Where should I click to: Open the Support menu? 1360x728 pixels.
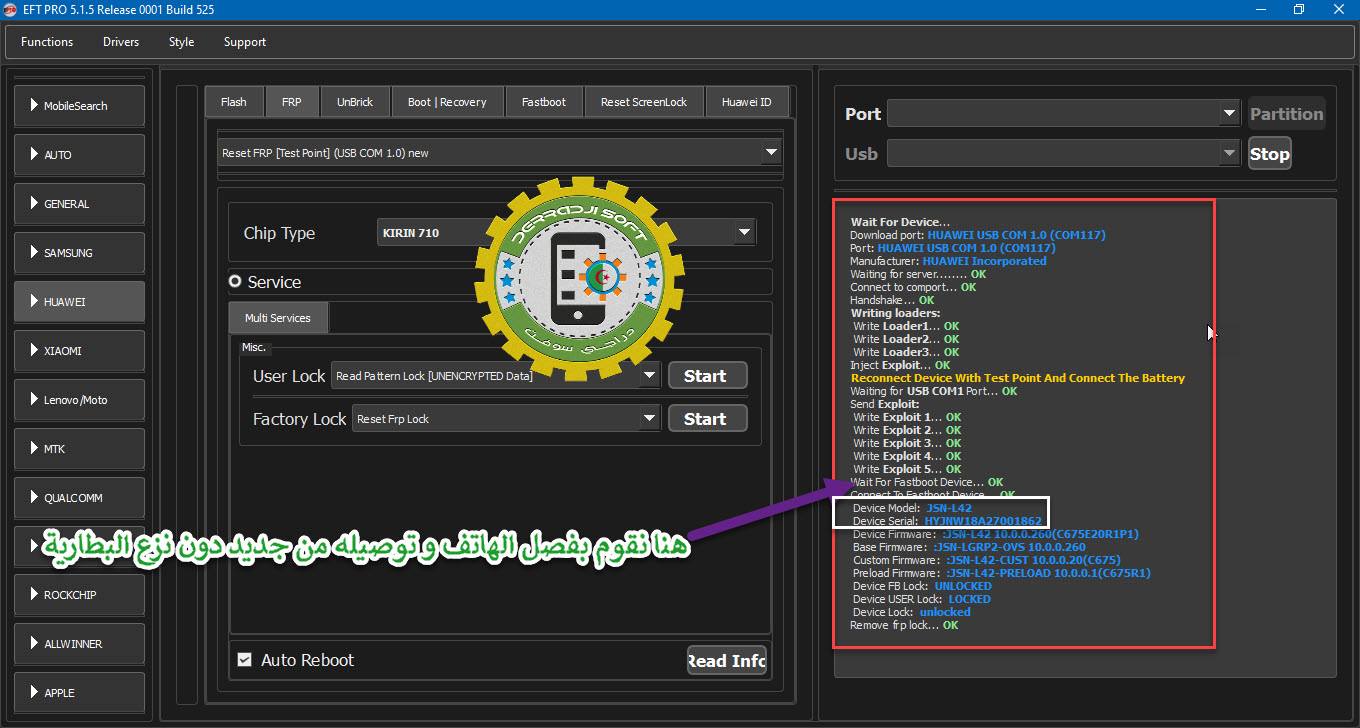click(x=245, y=42)
